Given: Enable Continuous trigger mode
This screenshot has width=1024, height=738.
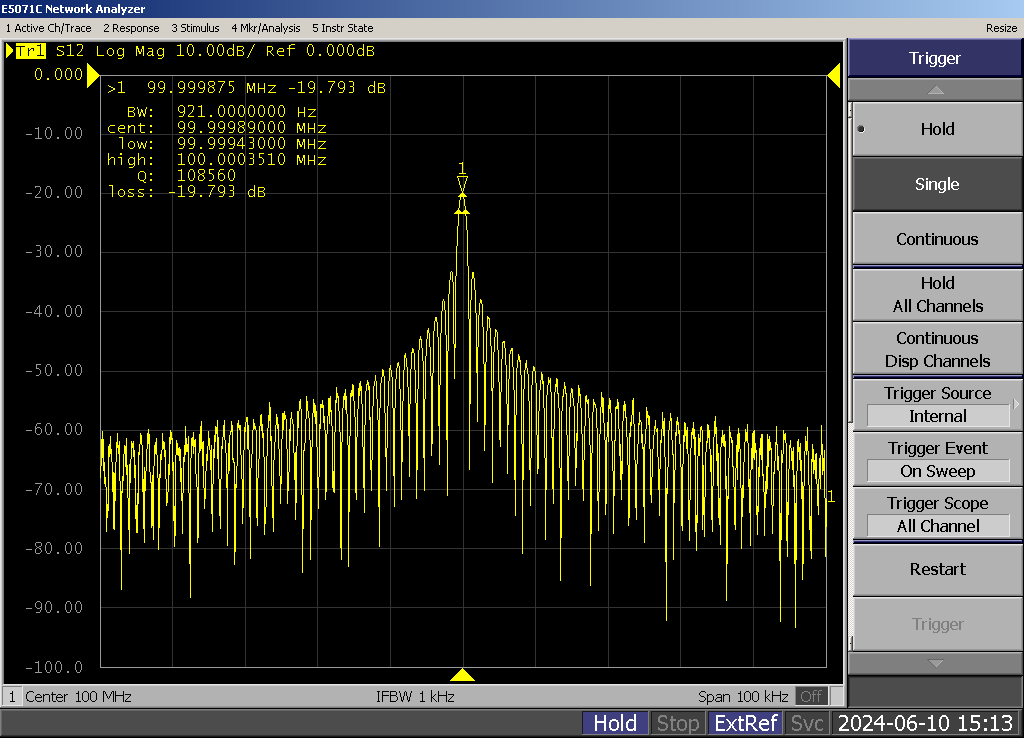Looking at the screenshot, I should [x=936, y=239].
